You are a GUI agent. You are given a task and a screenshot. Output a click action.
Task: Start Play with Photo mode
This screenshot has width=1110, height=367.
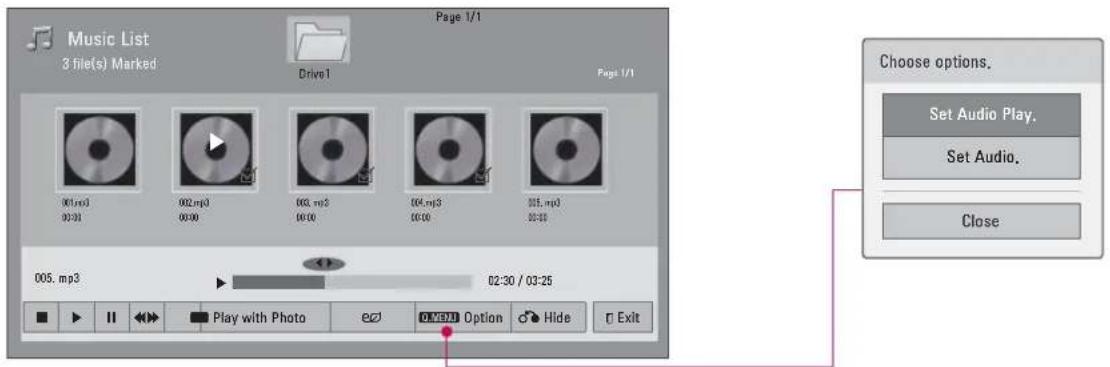(248, 318)
